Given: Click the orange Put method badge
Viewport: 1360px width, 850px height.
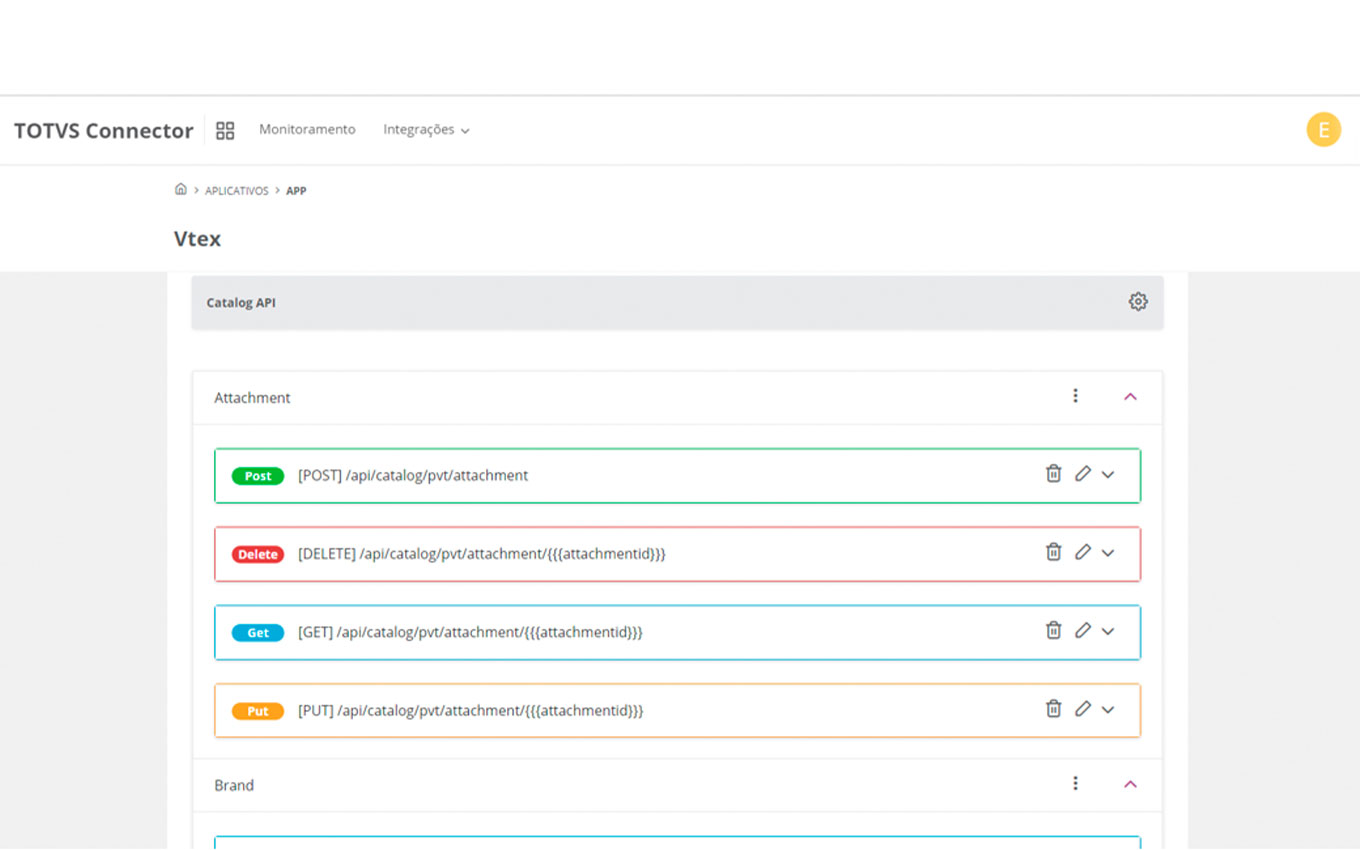Looking at the screenshot, I should [x=258, y=711].
